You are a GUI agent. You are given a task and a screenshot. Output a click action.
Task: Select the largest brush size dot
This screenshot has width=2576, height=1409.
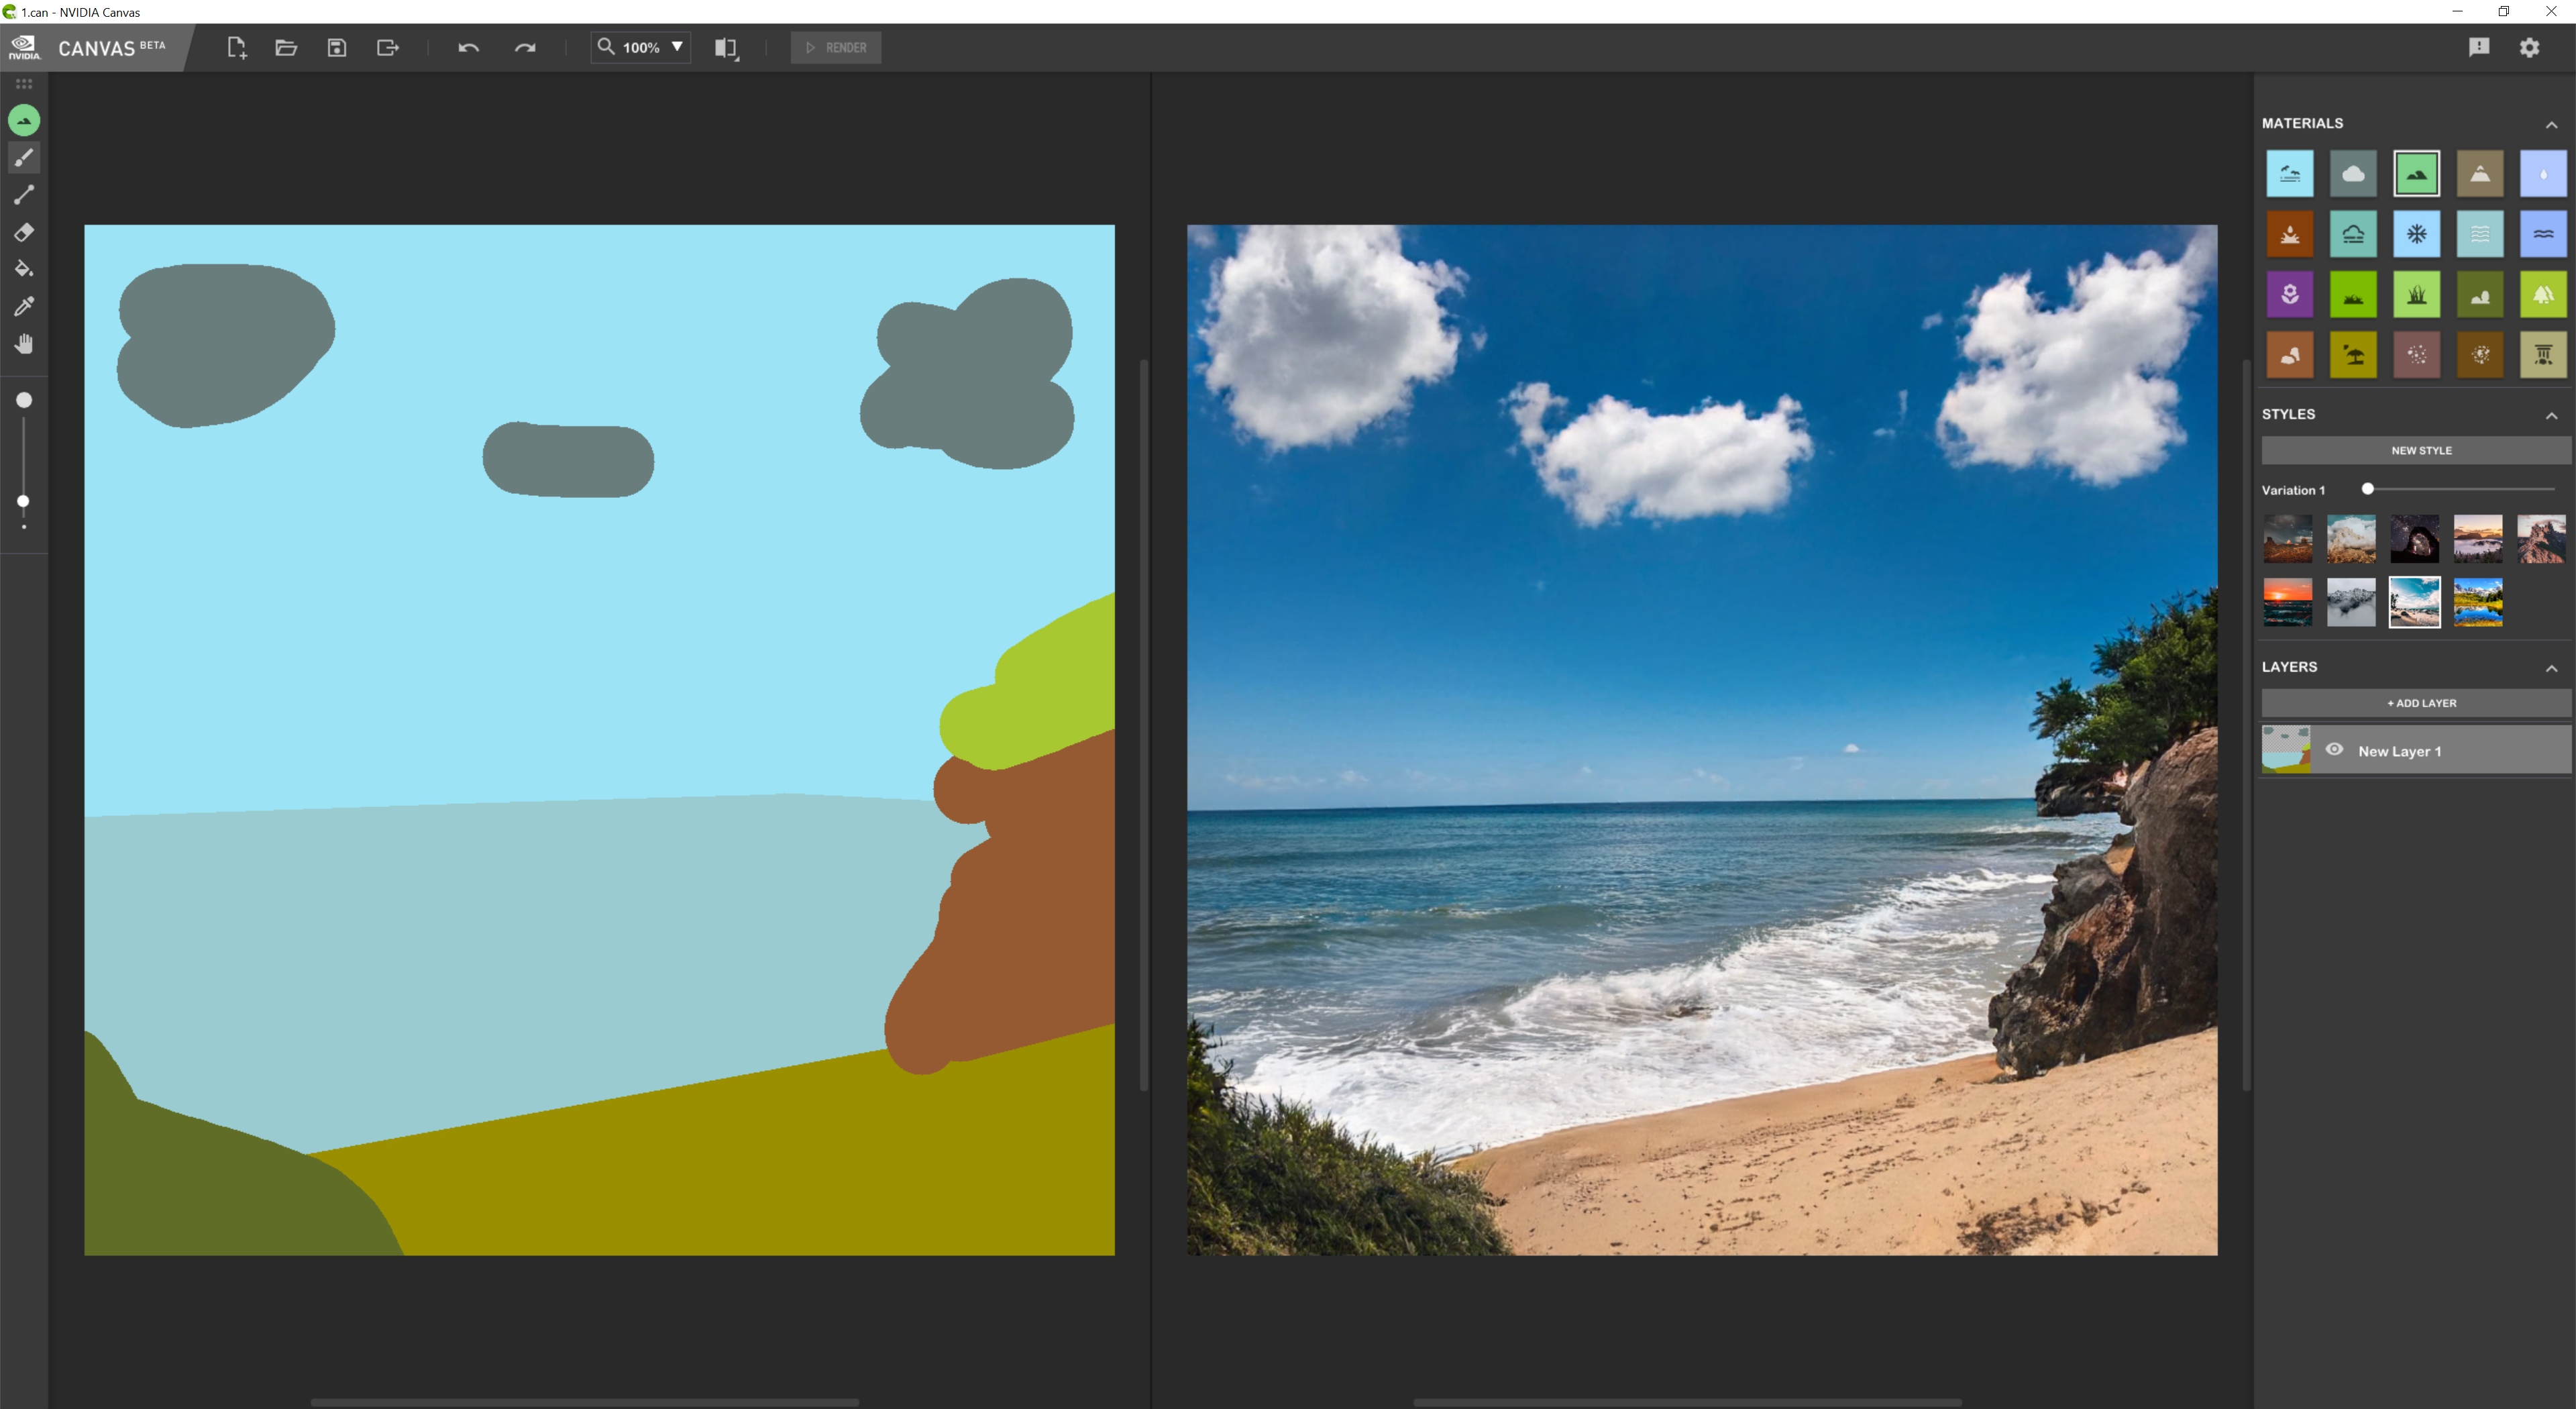point(24,400)
